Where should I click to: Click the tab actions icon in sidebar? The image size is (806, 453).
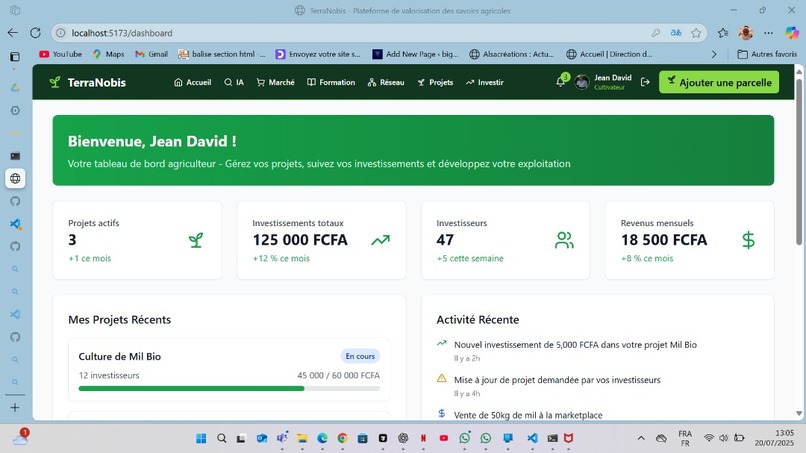point(15,57)
